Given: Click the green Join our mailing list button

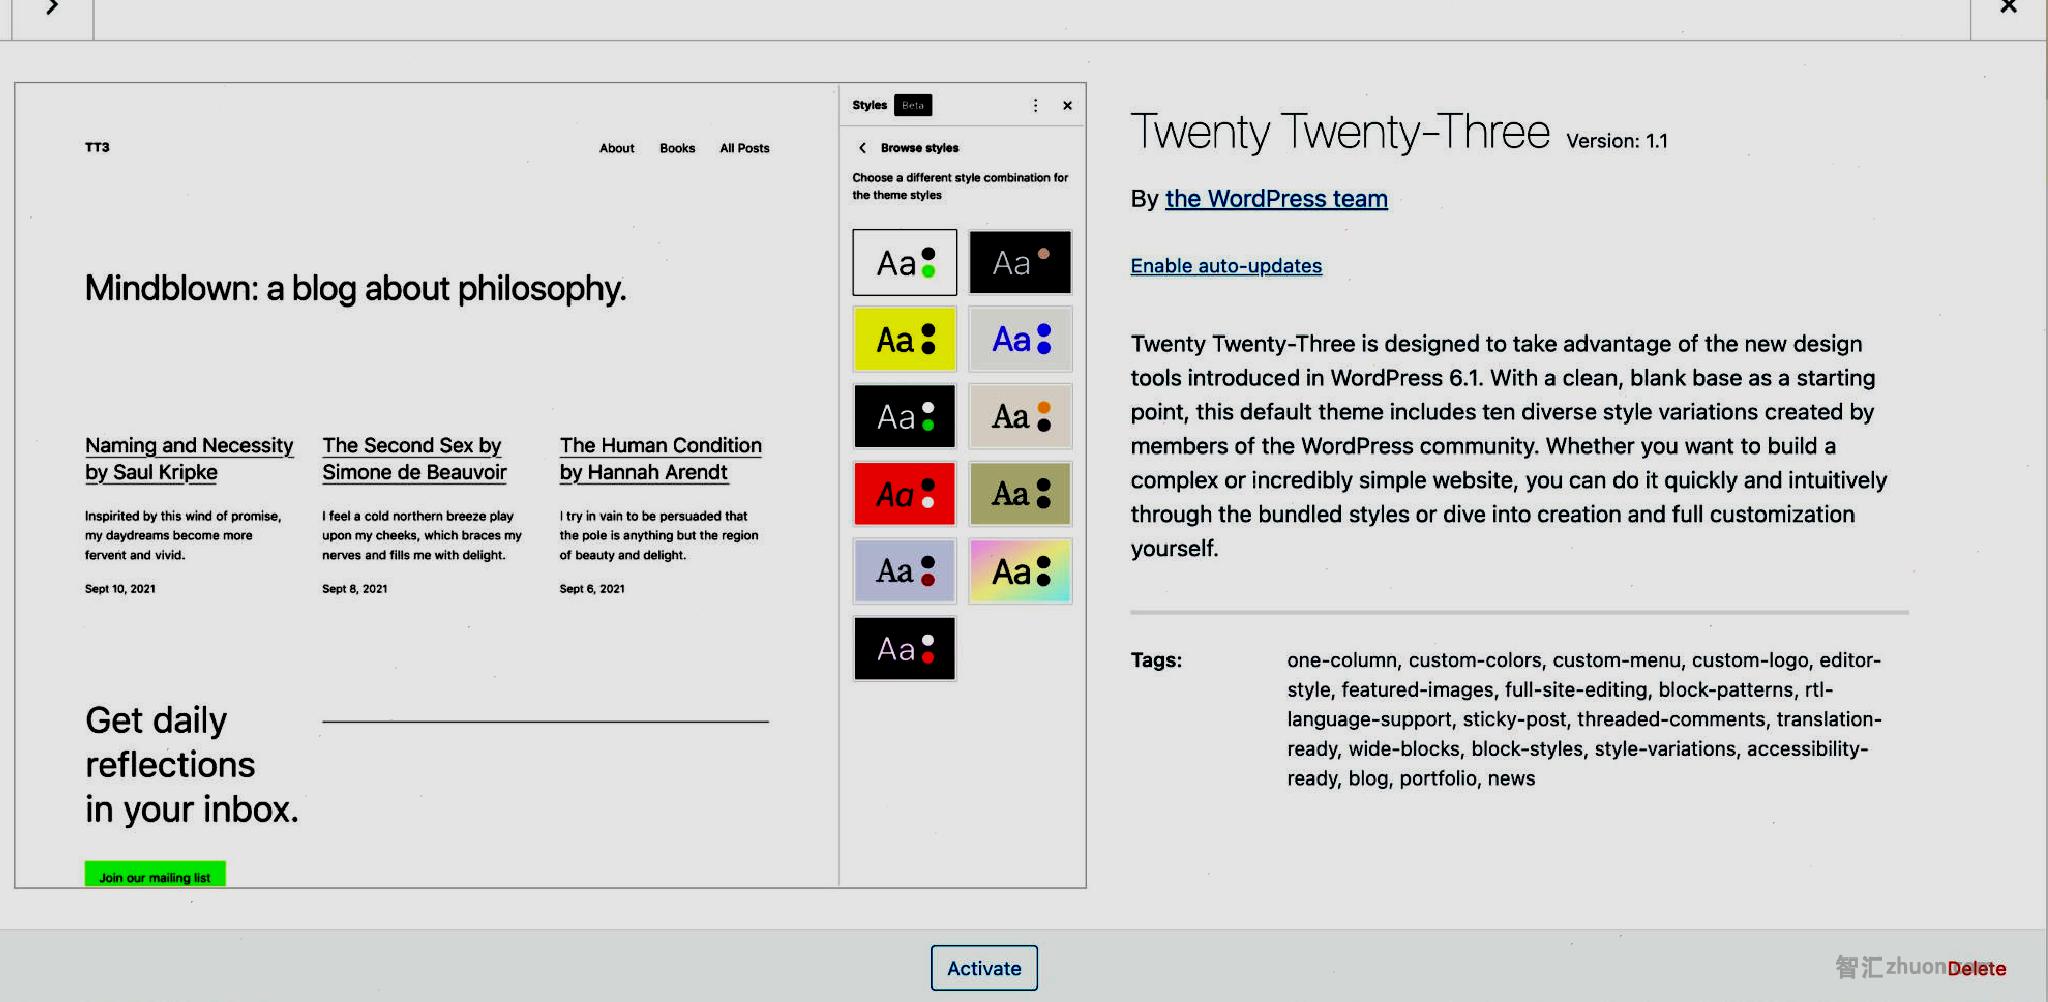Looking at the screenshot, I should [155, 874].
